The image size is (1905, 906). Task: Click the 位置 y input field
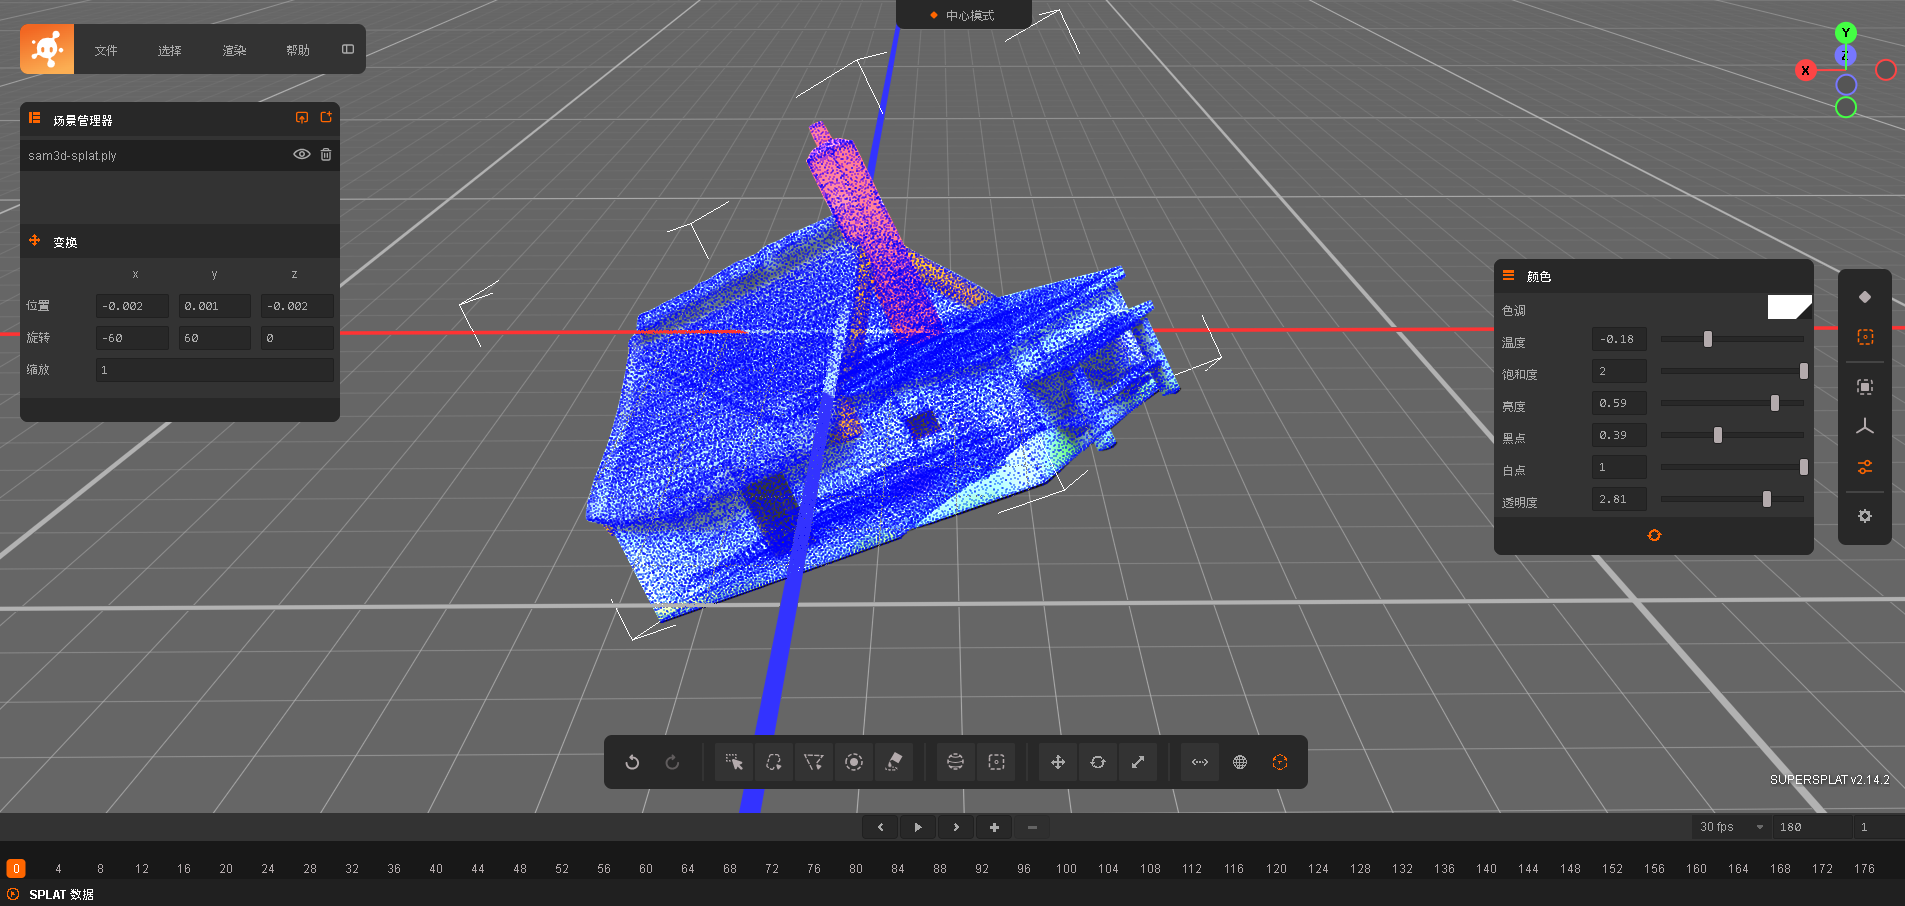point(214,306)
